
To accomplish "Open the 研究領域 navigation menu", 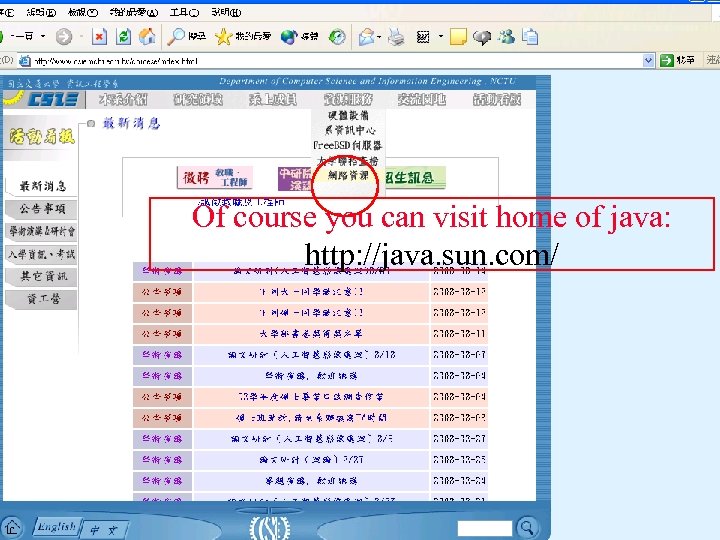I will tap(198, 99).
